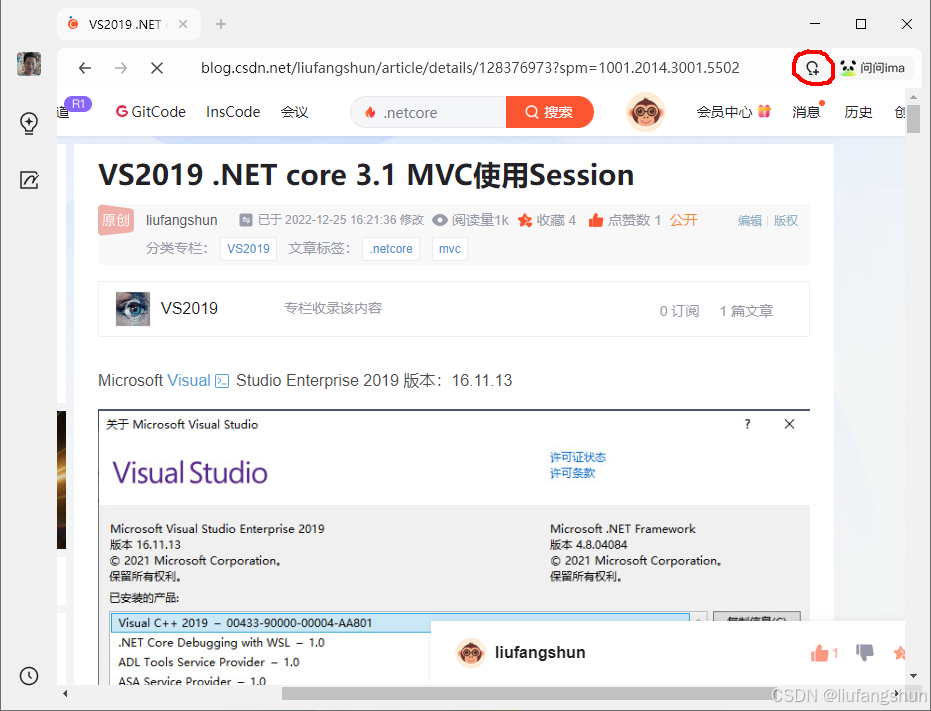Click the 原创 original badge

(116, 220)
